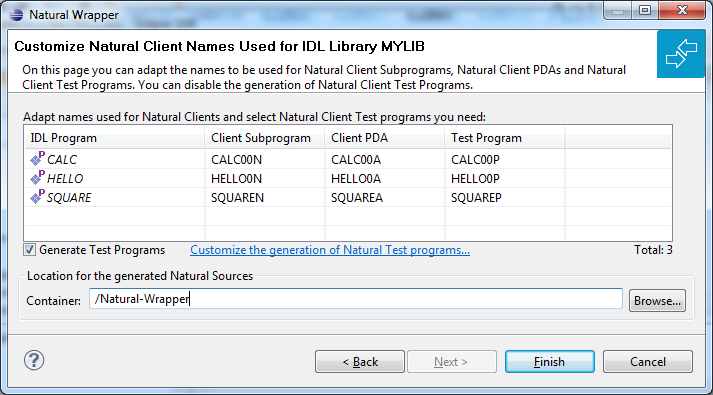Maximize the Natural Wrapper window
This screenshot has height=395, width=713.
tap(645, 10)
